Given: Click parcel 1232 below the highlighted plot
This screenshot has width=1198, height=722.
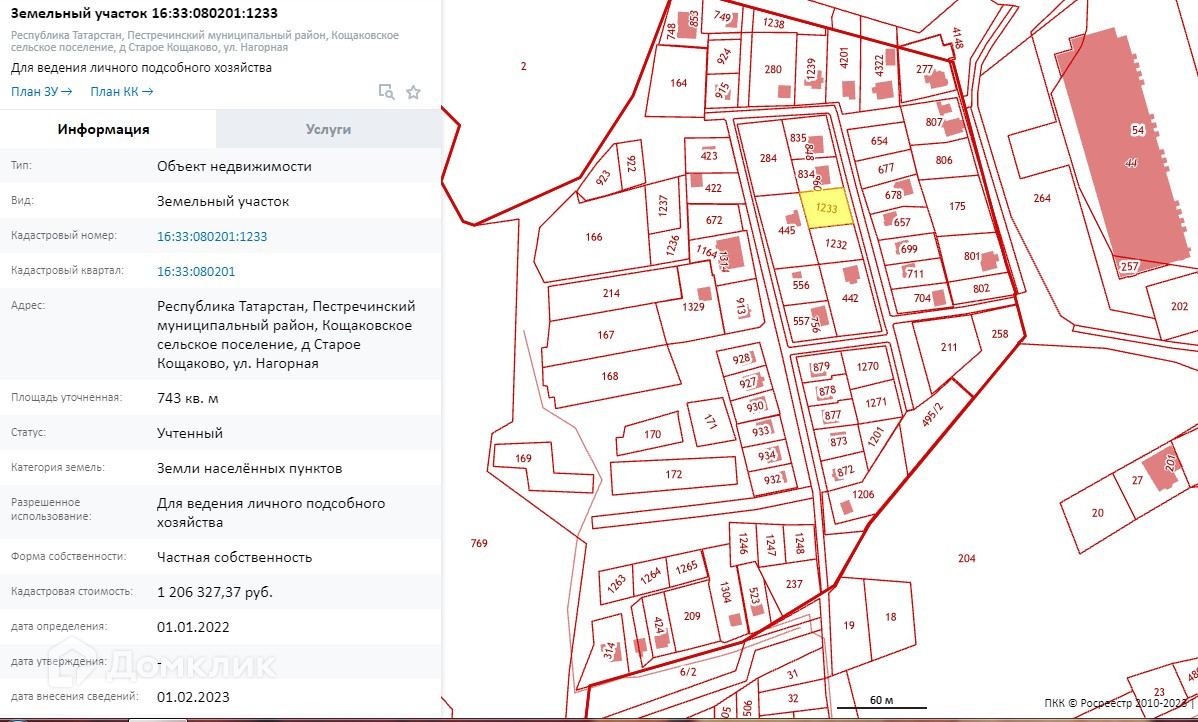Looking at the screenshot, I should pos(837,244).
